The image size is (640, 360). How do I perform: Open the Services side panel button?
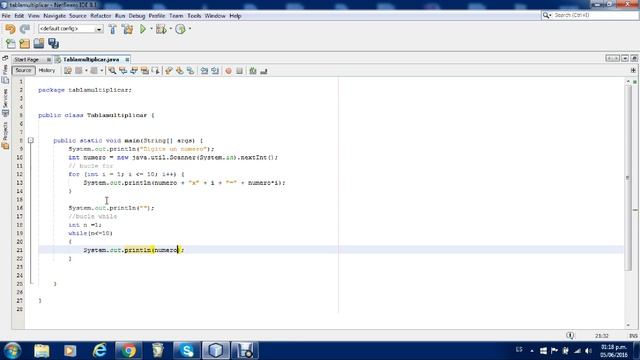[5, 102]
